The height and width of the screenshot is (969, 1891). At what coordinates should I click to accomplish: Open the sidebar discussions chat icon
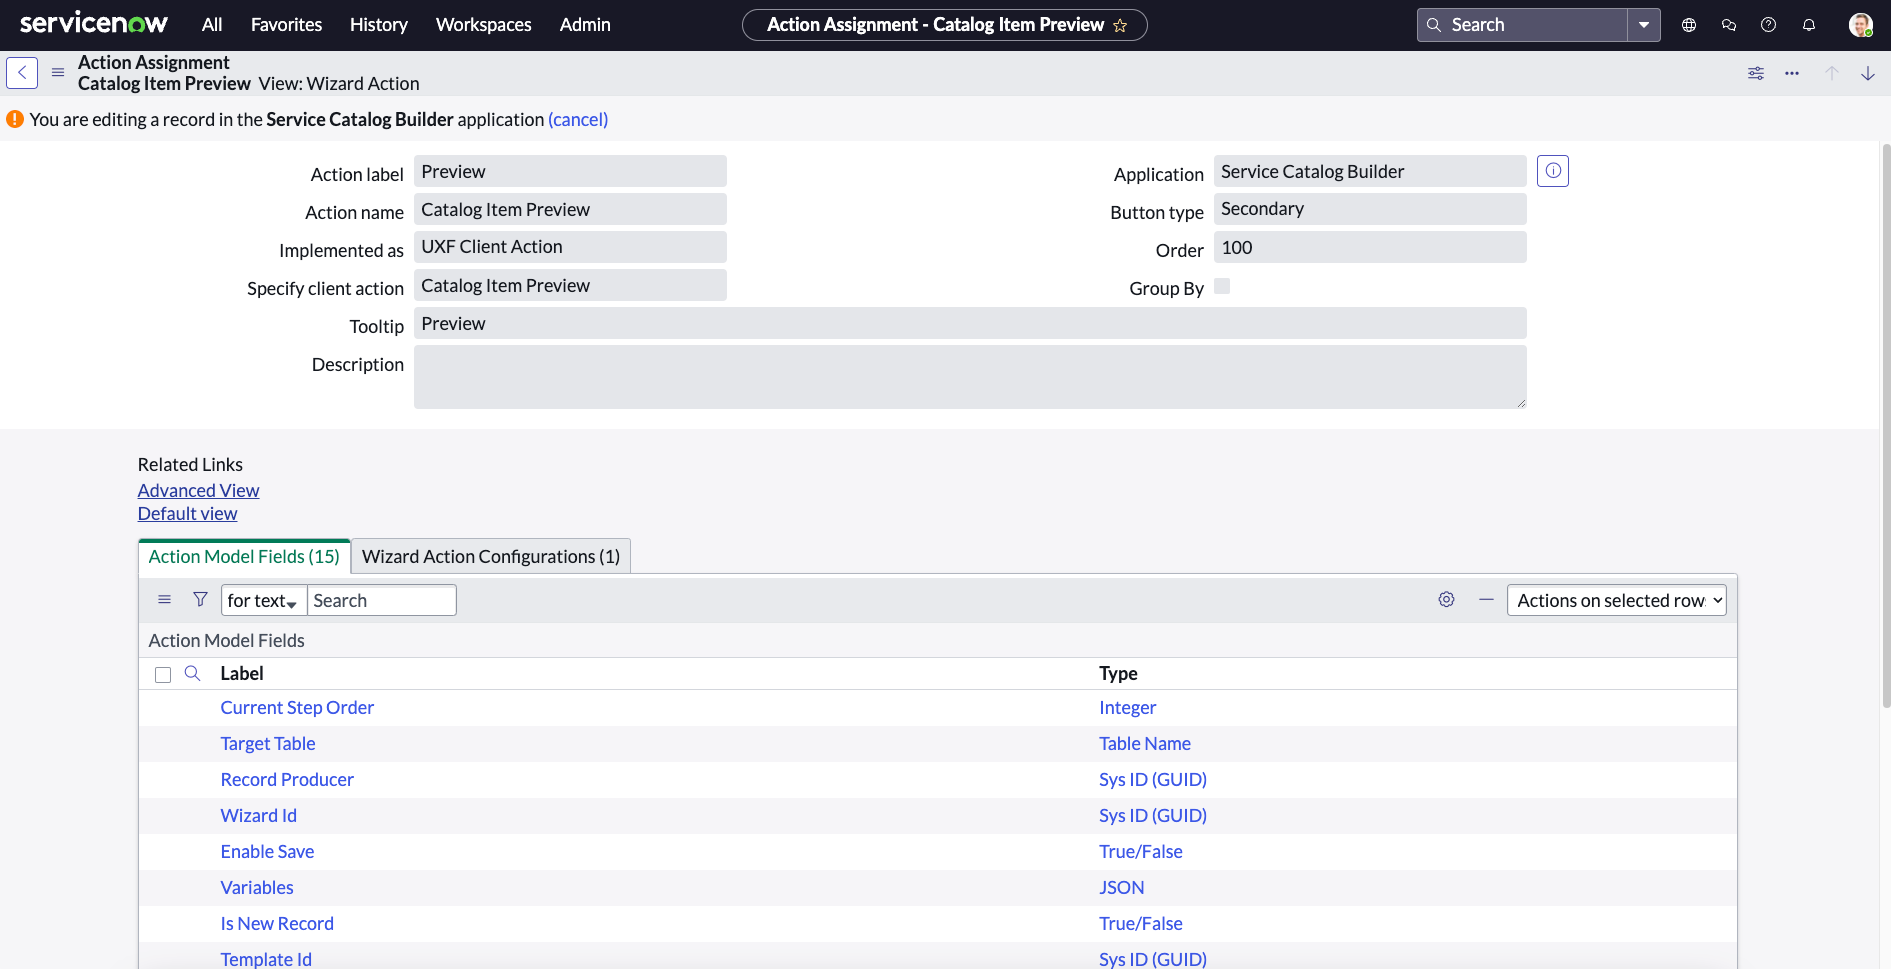click(1729, 25)
